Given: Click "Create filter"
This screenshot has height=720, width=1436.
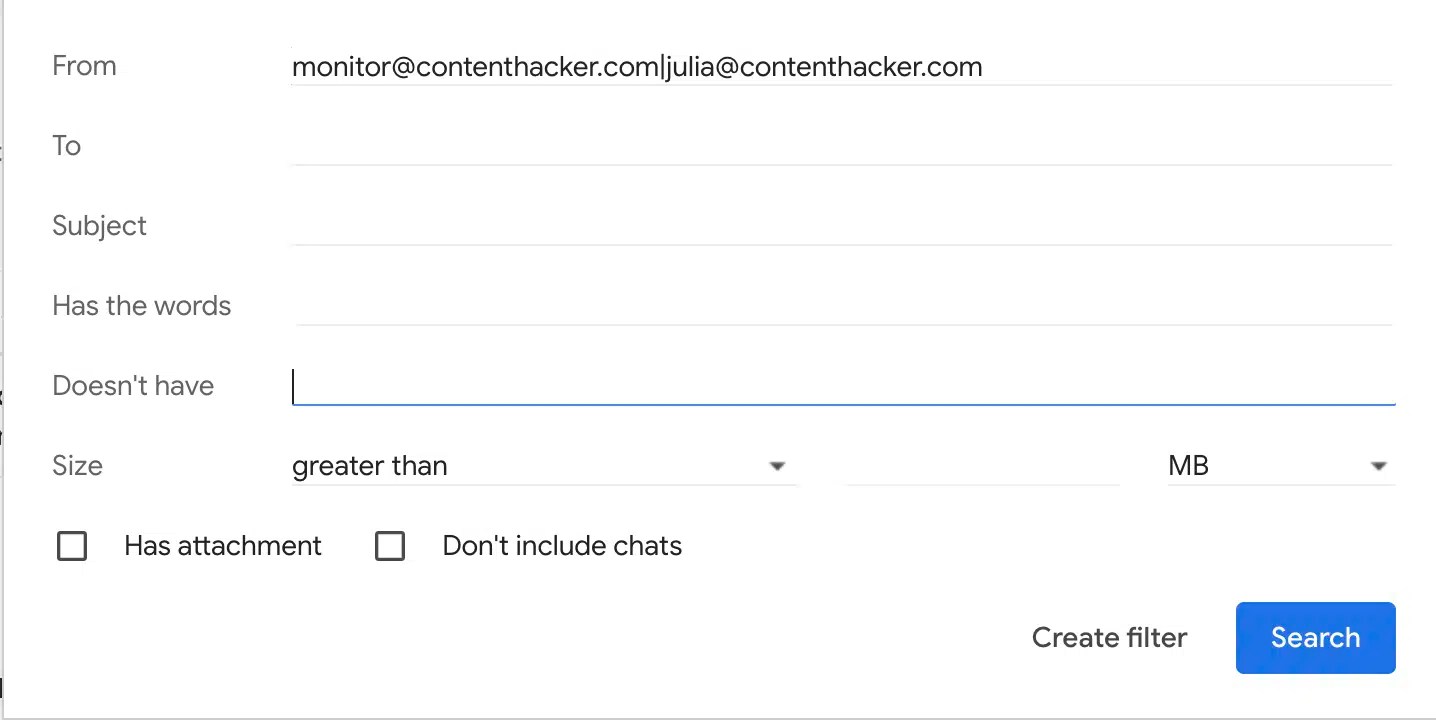Looking at the screenshot, I should (1109, 637).
